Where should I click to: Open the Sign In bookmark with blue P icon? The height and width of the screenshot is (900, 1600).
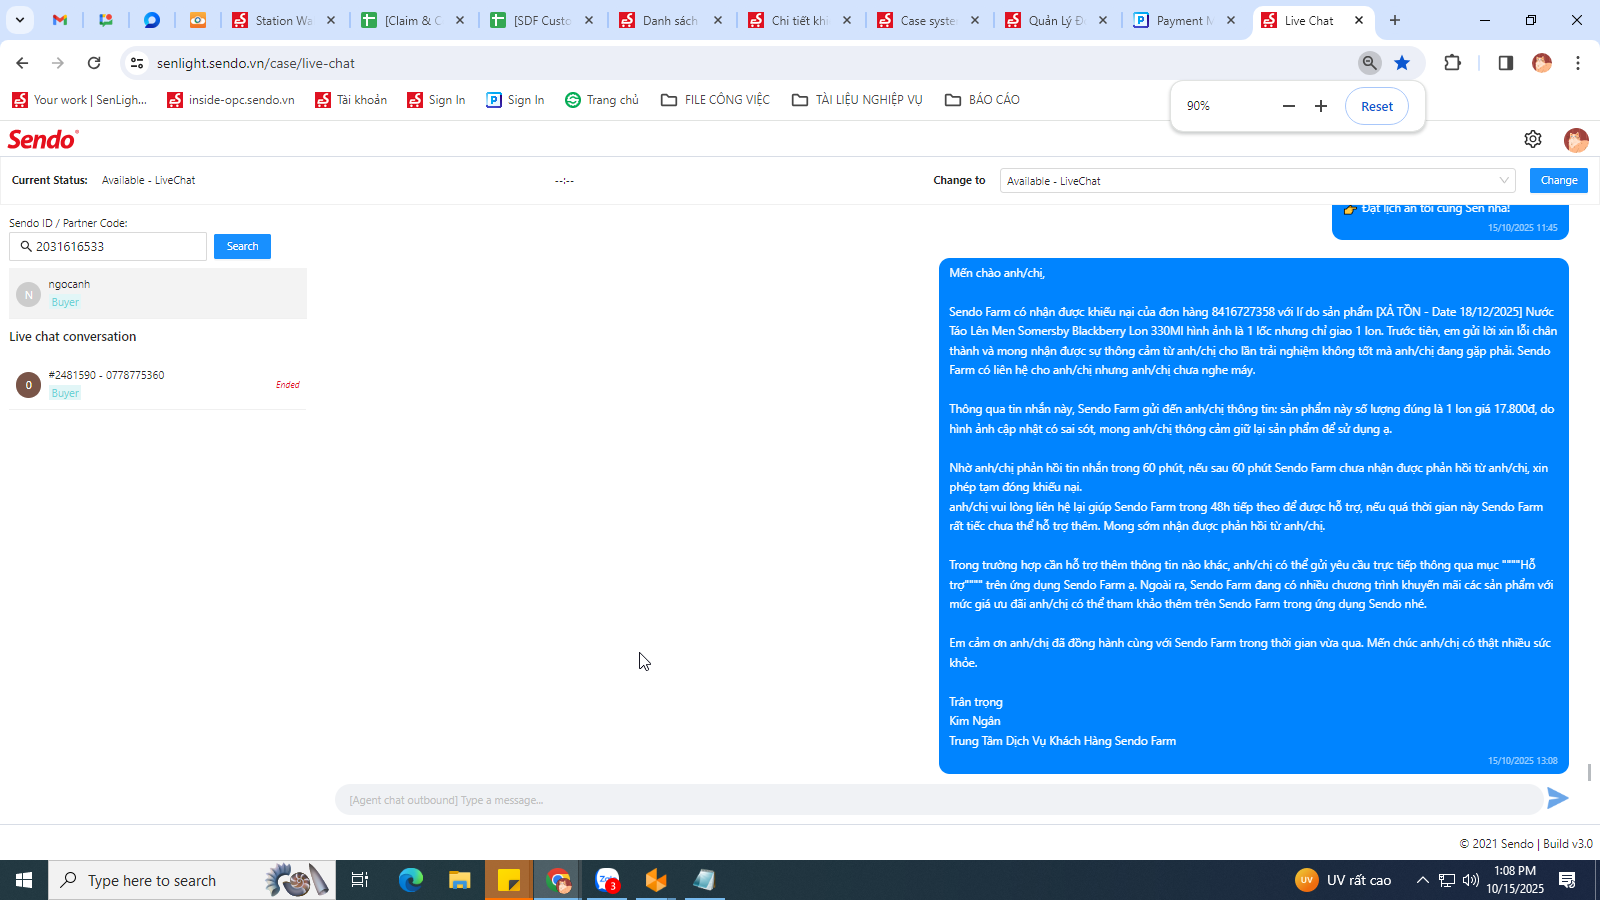pyautogui.click(x=515, y=100)
